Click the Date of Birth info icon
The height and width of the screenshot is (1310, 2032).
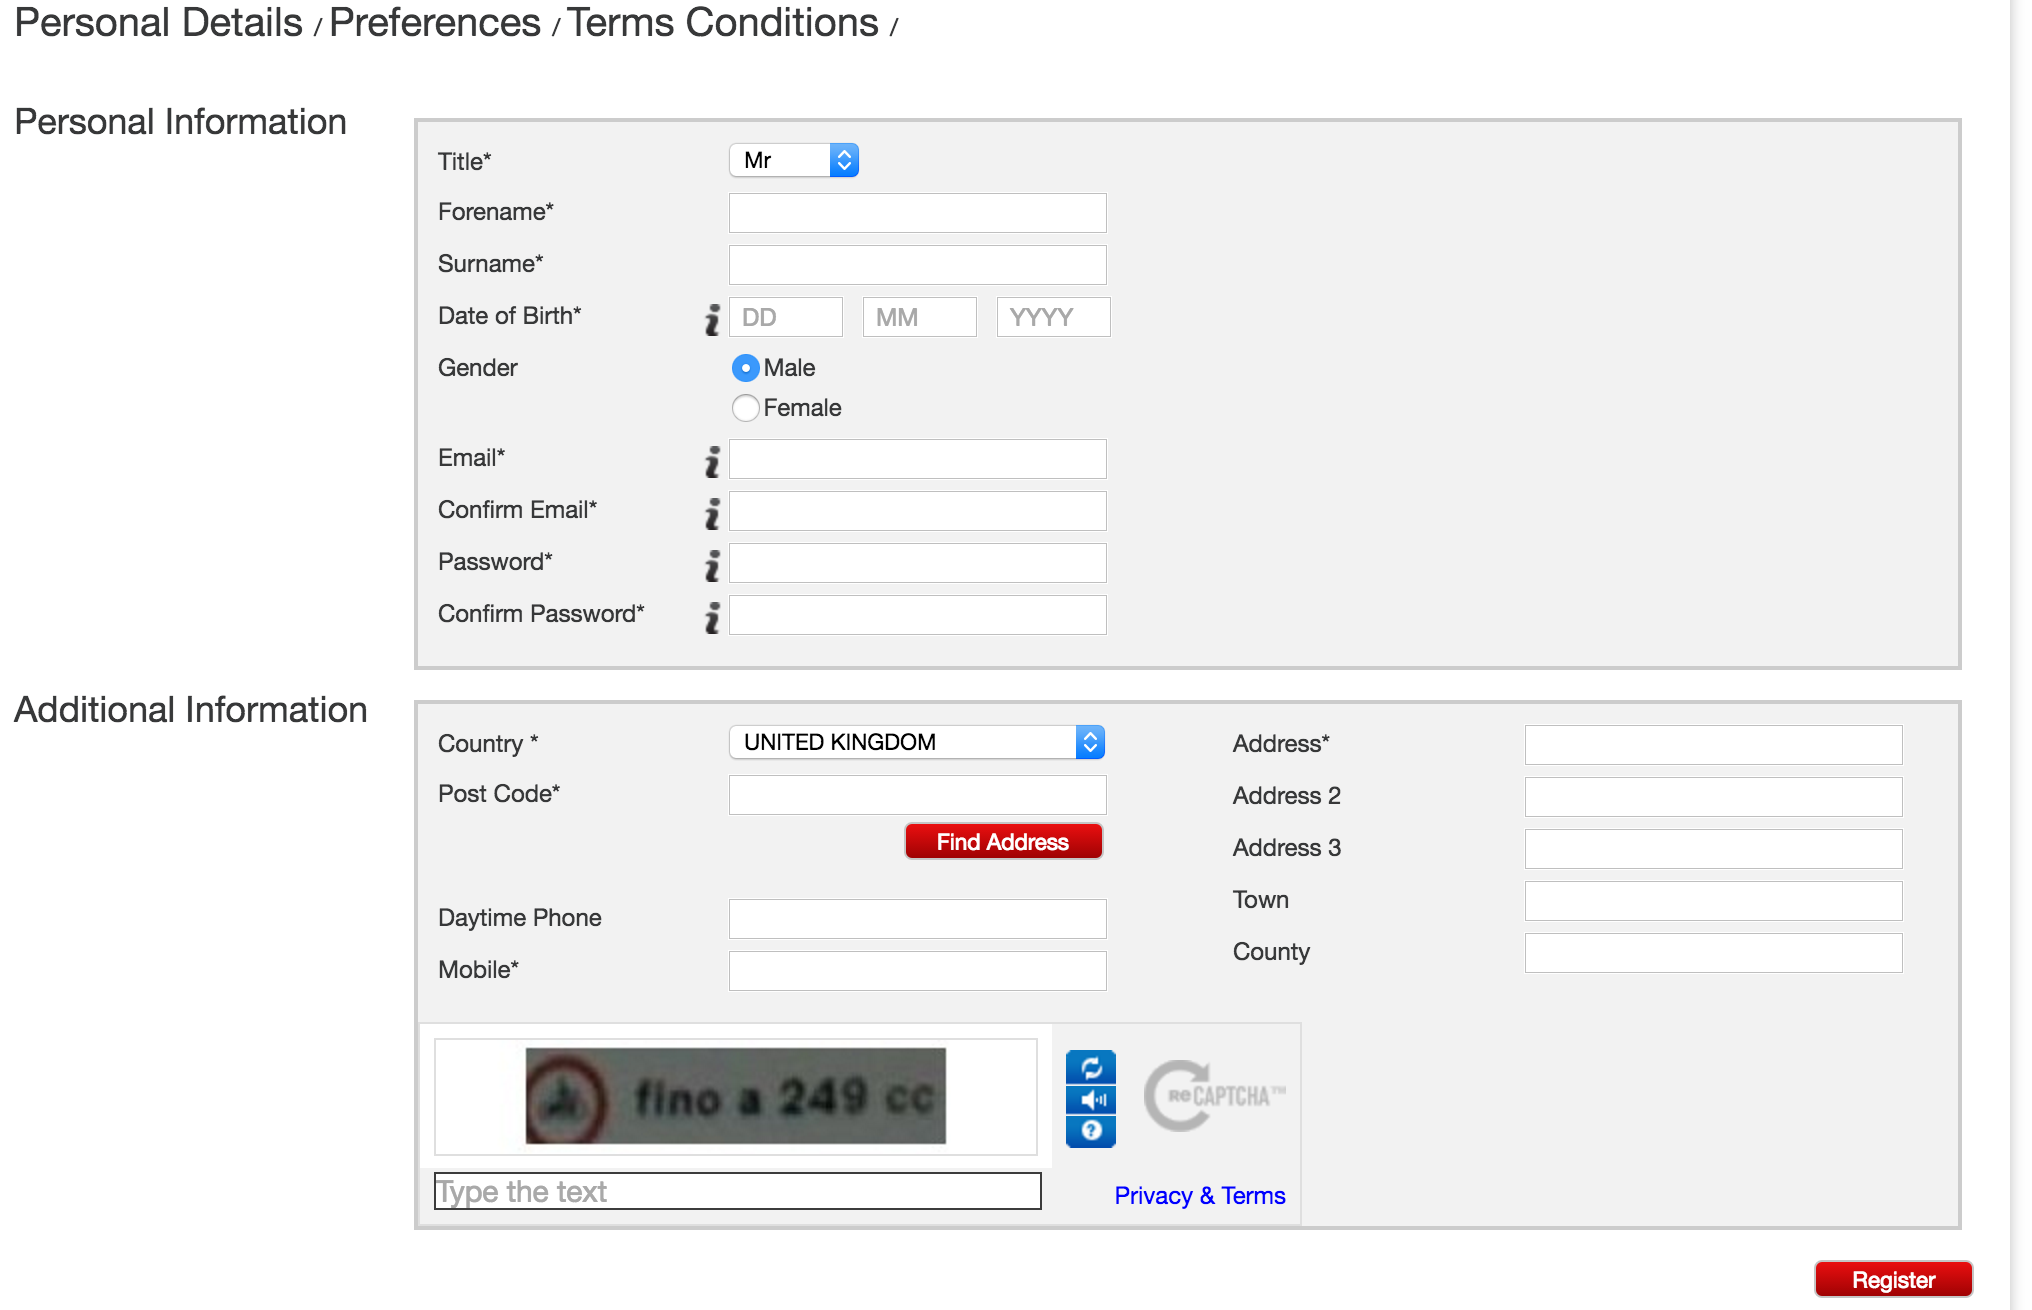coord(712,319)
